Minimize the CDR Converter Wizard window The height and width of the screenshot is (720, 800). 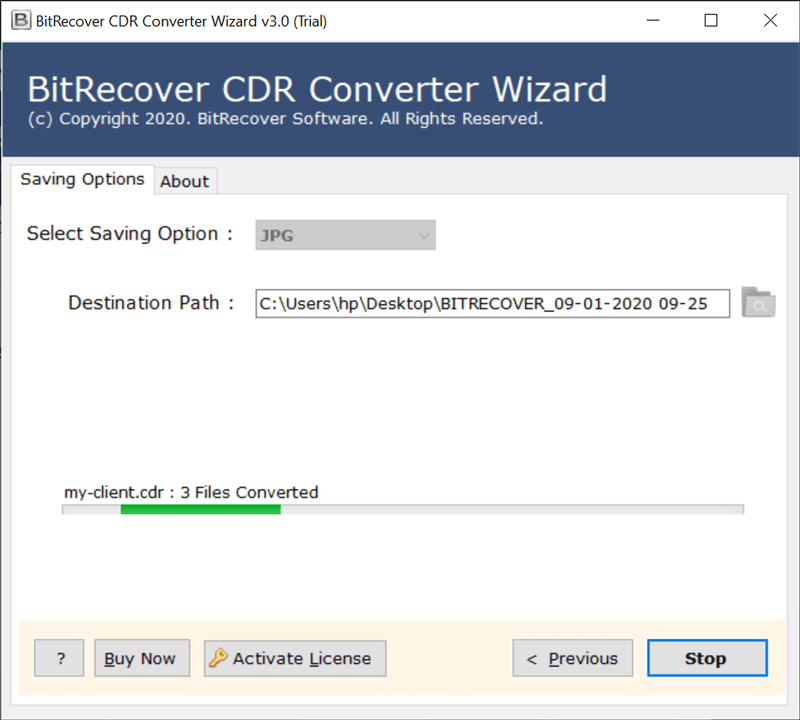click(652, 20)
